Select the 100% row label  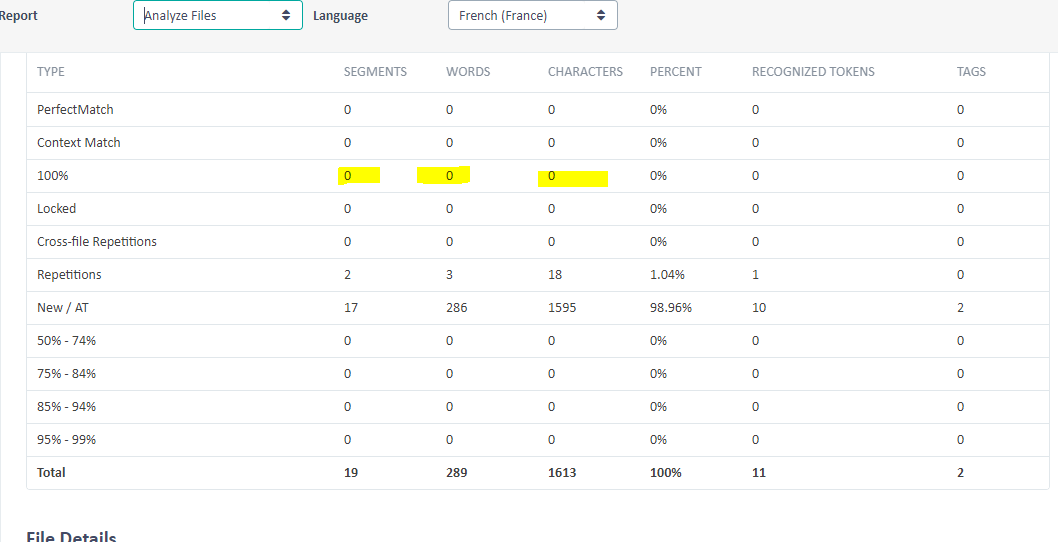coord(53,175)
